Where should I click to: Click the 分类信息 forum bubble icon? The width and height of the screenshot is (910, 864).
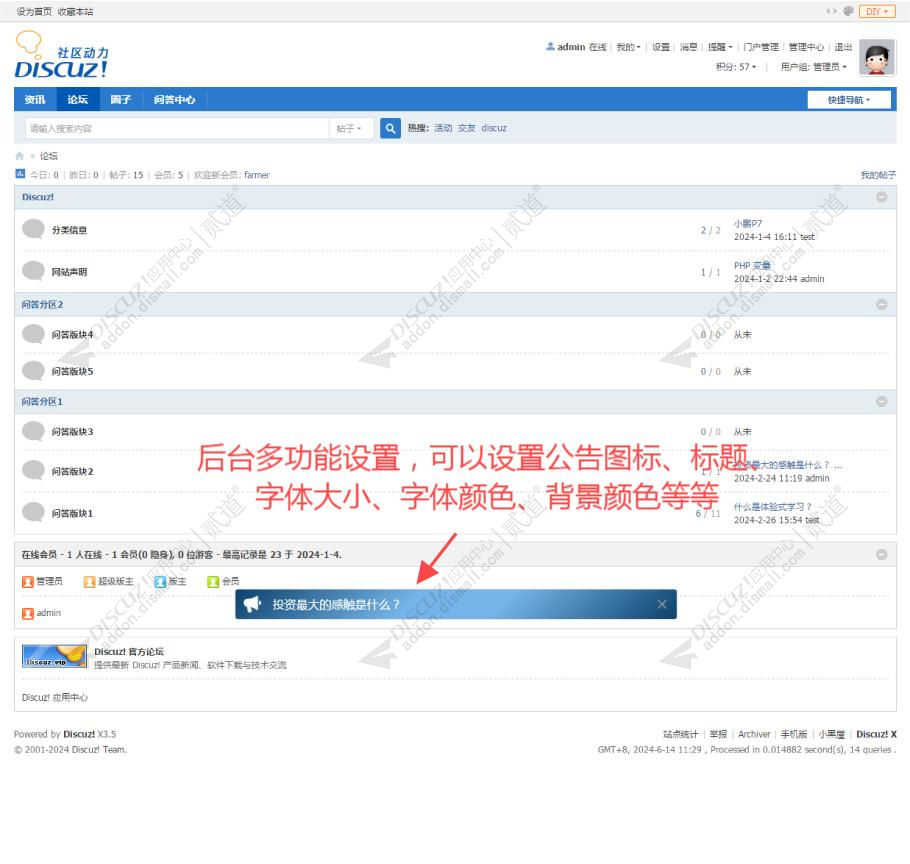pos(34,229)
